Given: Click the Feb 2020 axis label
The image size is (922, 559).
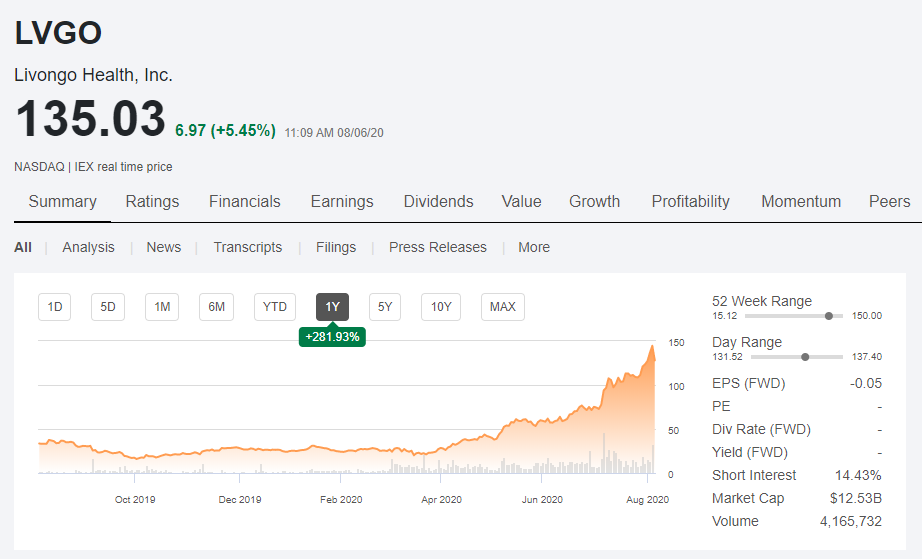Looking at the screenshot, I should tap(341, 500).
